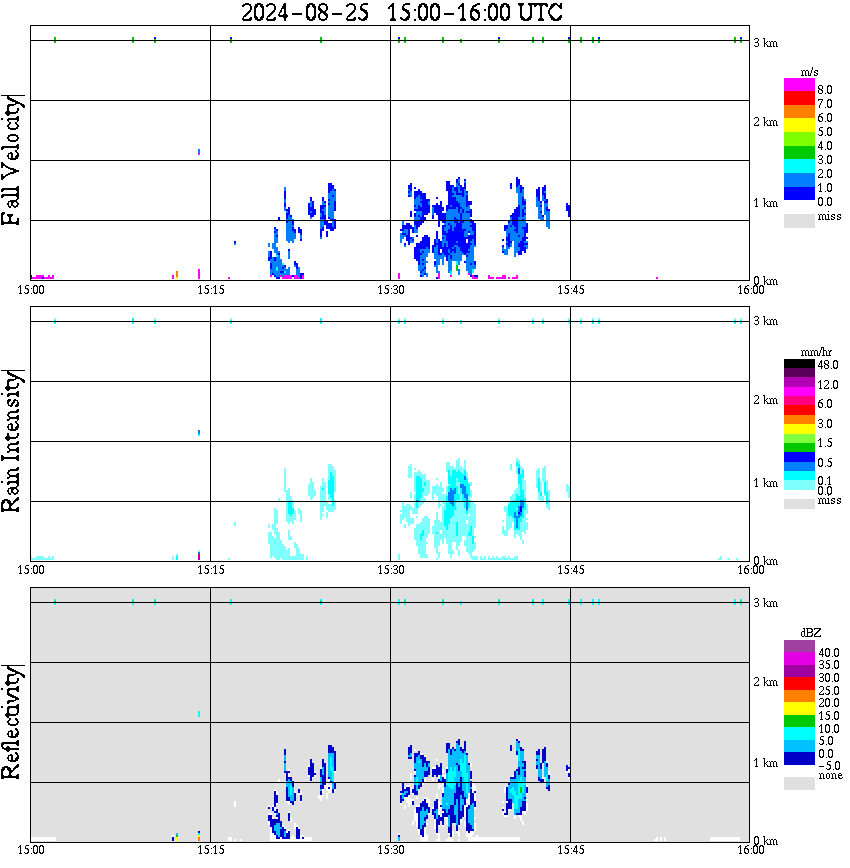Select gray miss swatch in mm/hr legend
The height and width of the screenshot is (868, 850).
[799, 504]
